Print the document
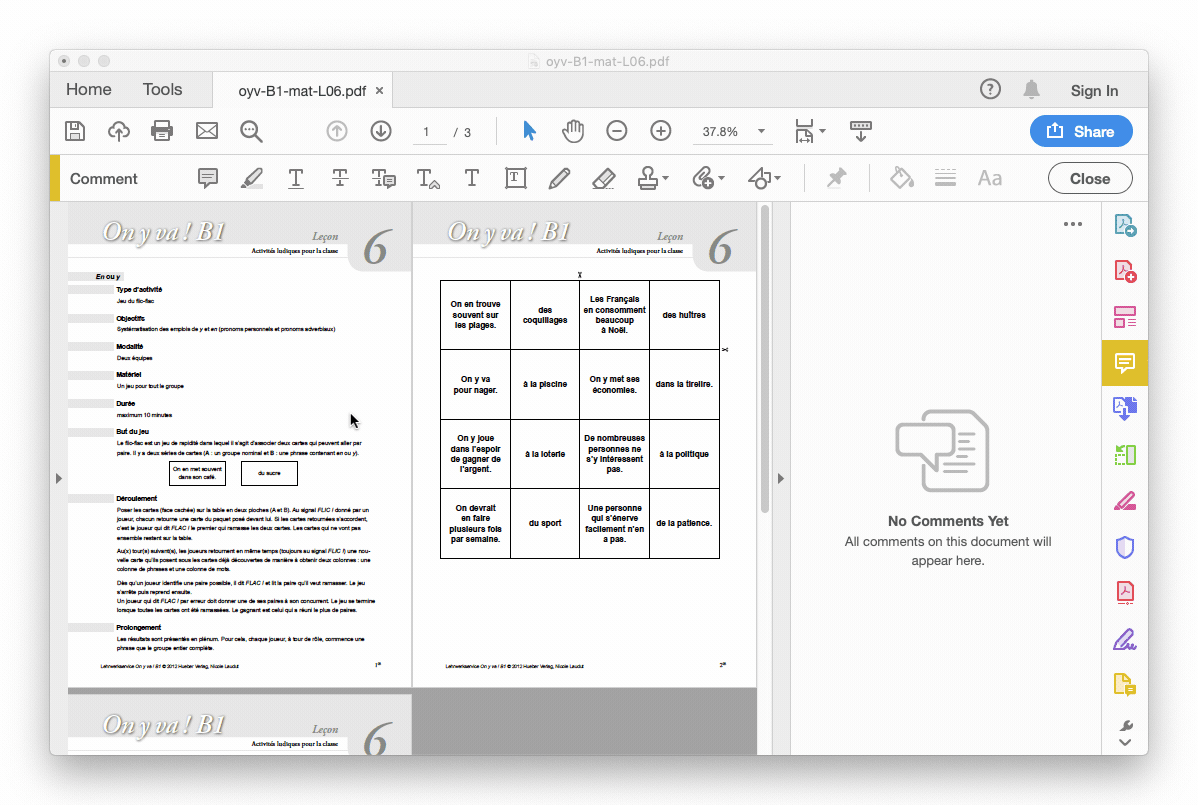The height and width of the screenshot is (805, 1198). pyautogui.click(x=162, y=131)
